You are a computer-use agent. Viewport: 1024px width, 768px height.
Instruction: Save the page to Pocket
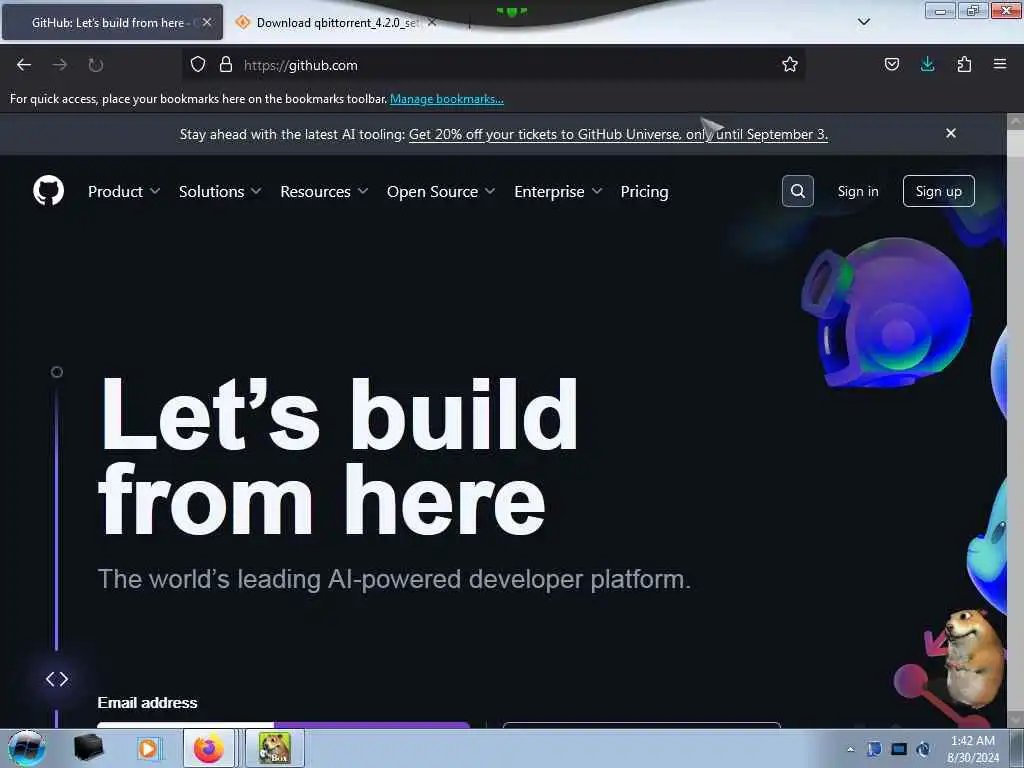pyautogui.click(x=891, y=65)
